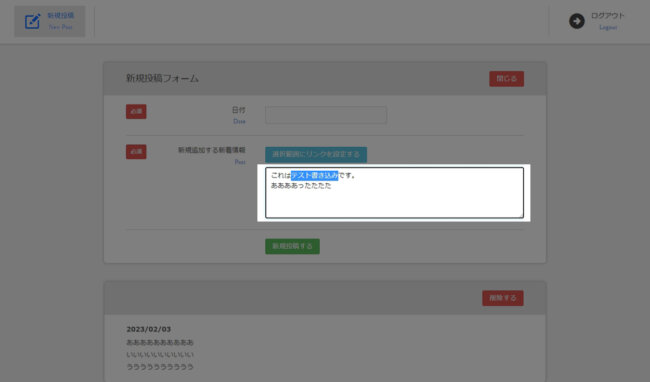Click the New Post pencil icon

pos(32,21)
